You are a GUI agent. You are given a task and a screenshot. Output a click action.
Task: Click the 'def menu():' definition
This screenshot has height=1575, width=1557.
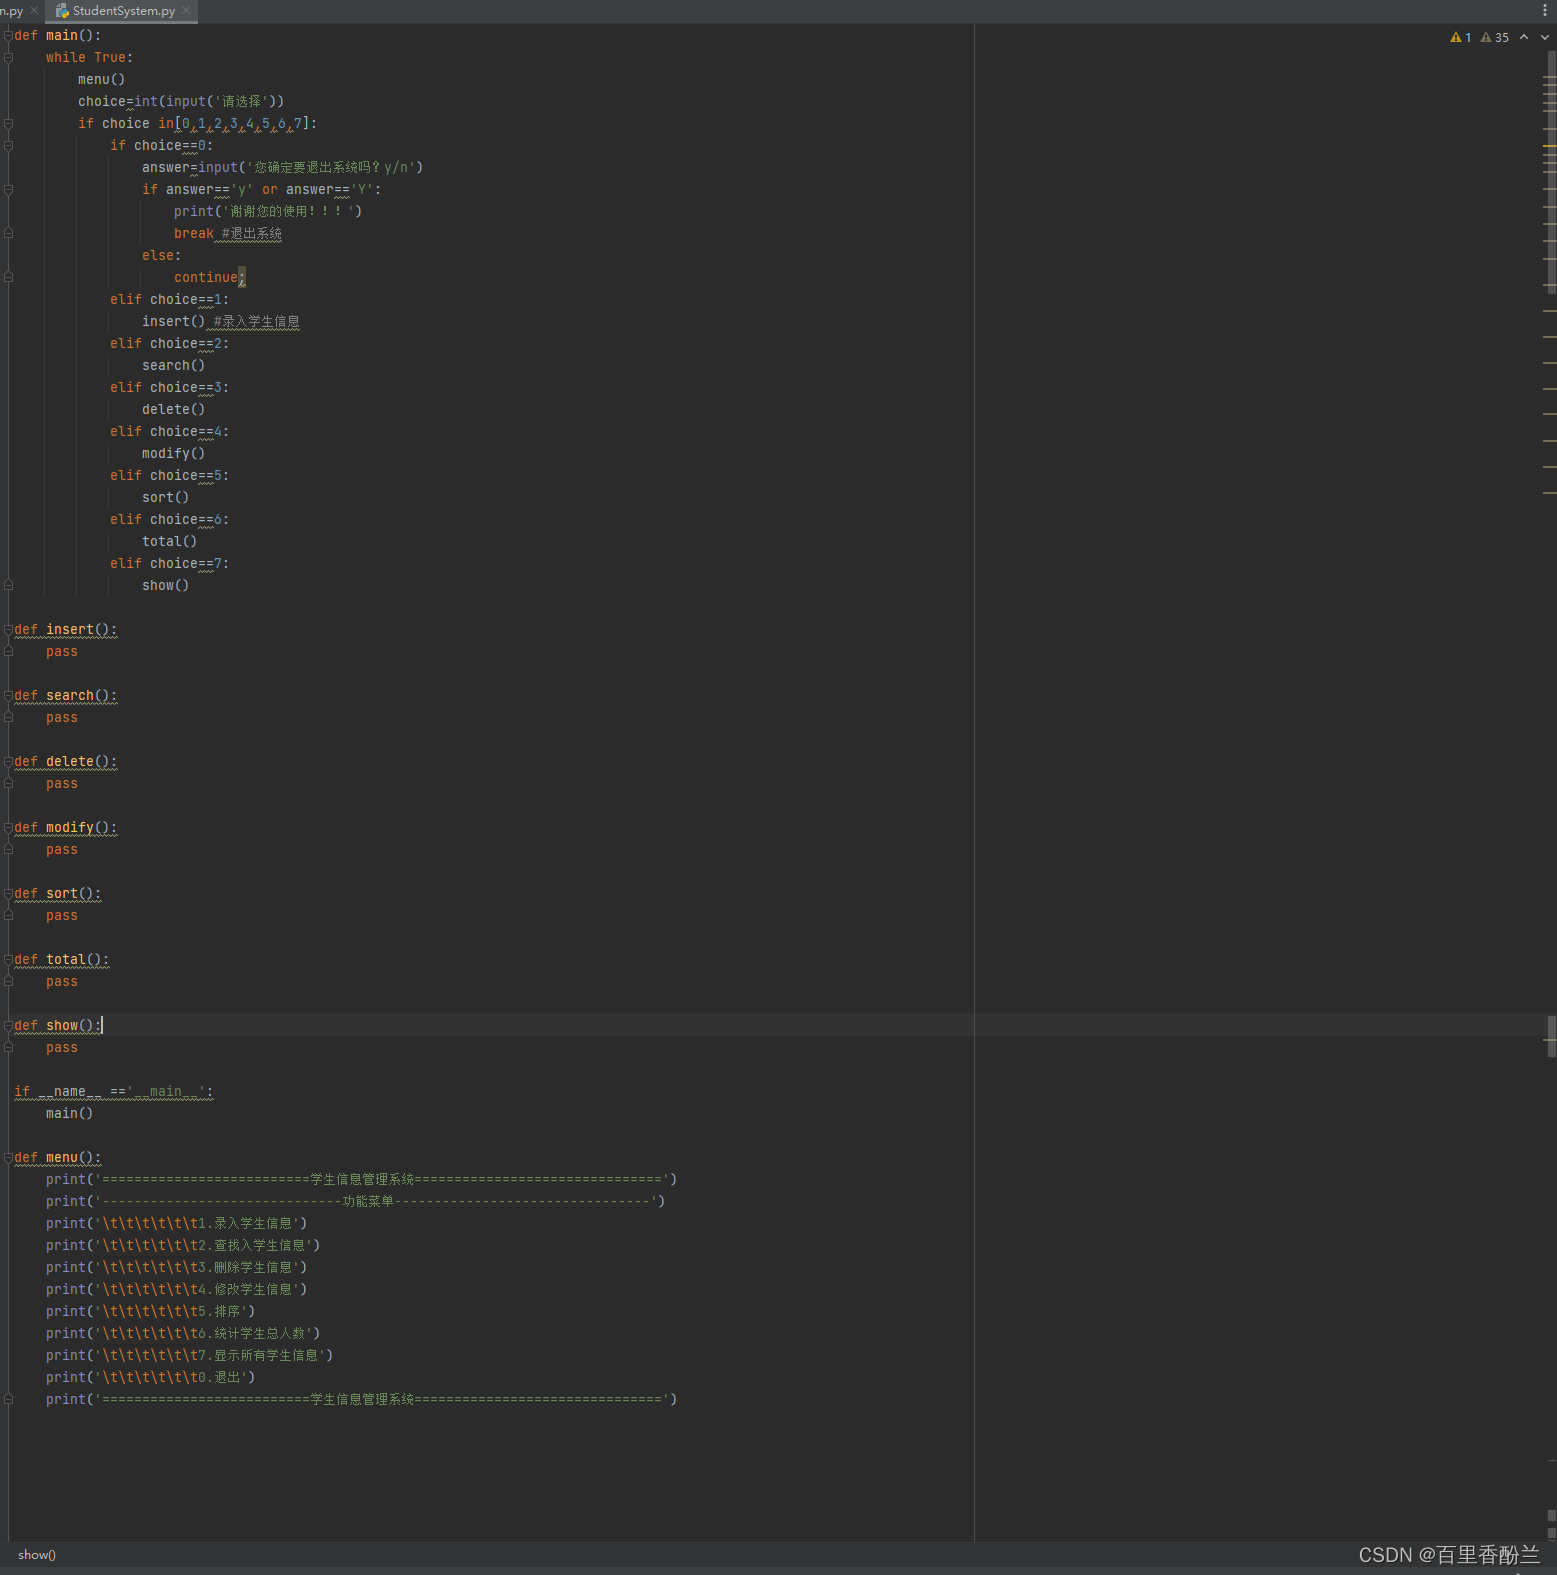[58, 1157]
